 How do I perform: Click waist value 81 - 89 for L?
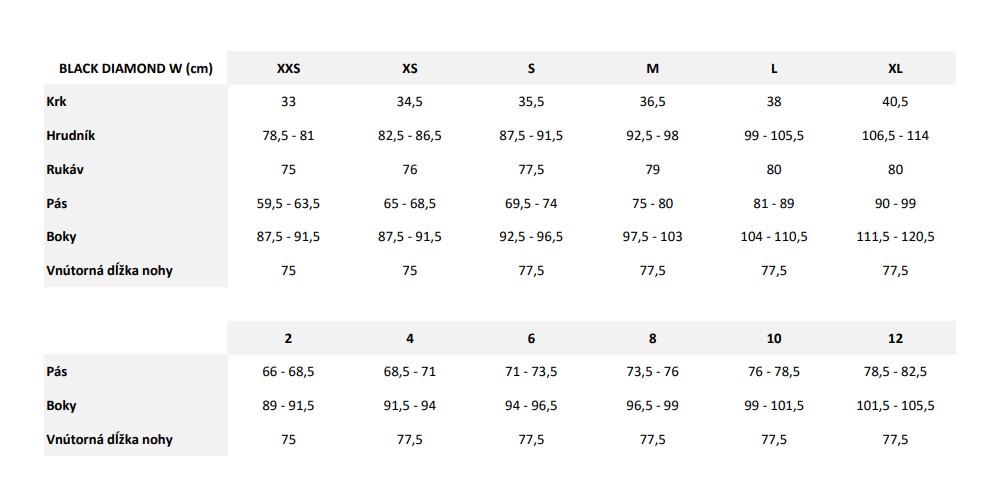tap(774, 203)
